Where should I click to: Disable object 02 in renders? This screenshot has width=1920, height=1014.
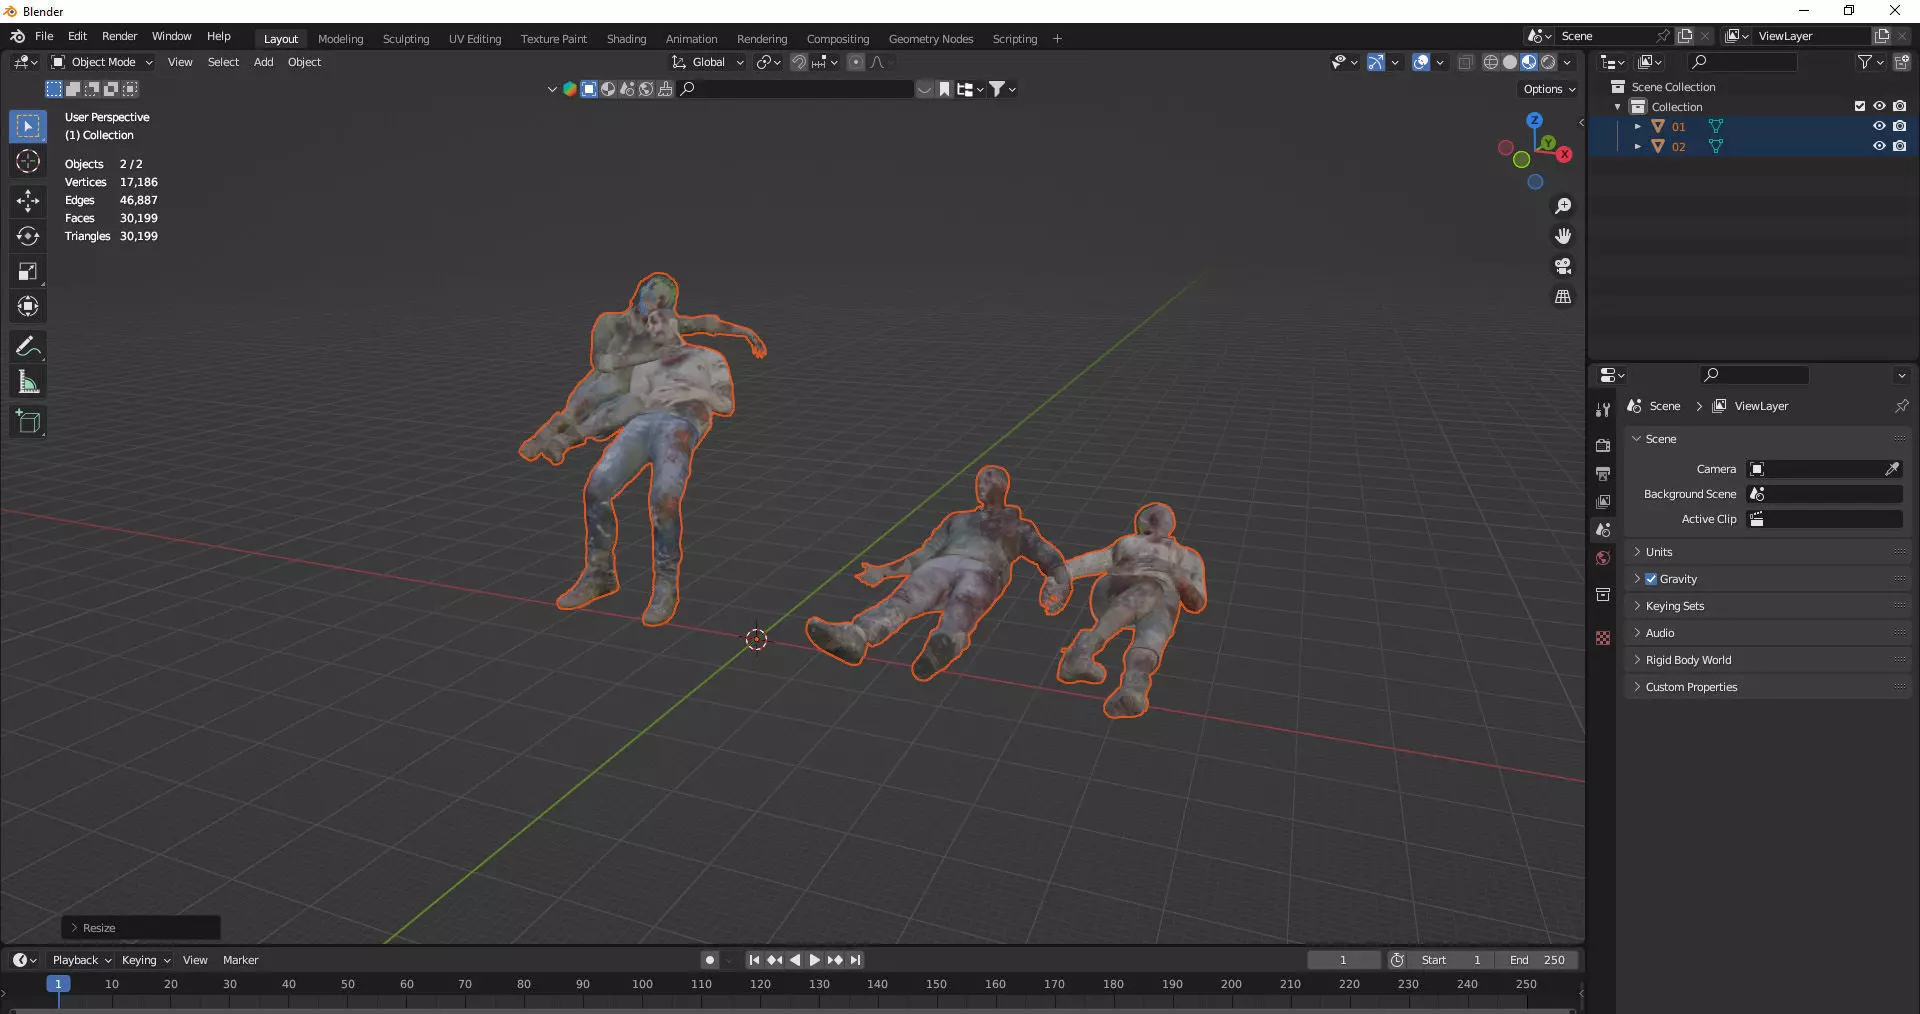click(1899, 146)
